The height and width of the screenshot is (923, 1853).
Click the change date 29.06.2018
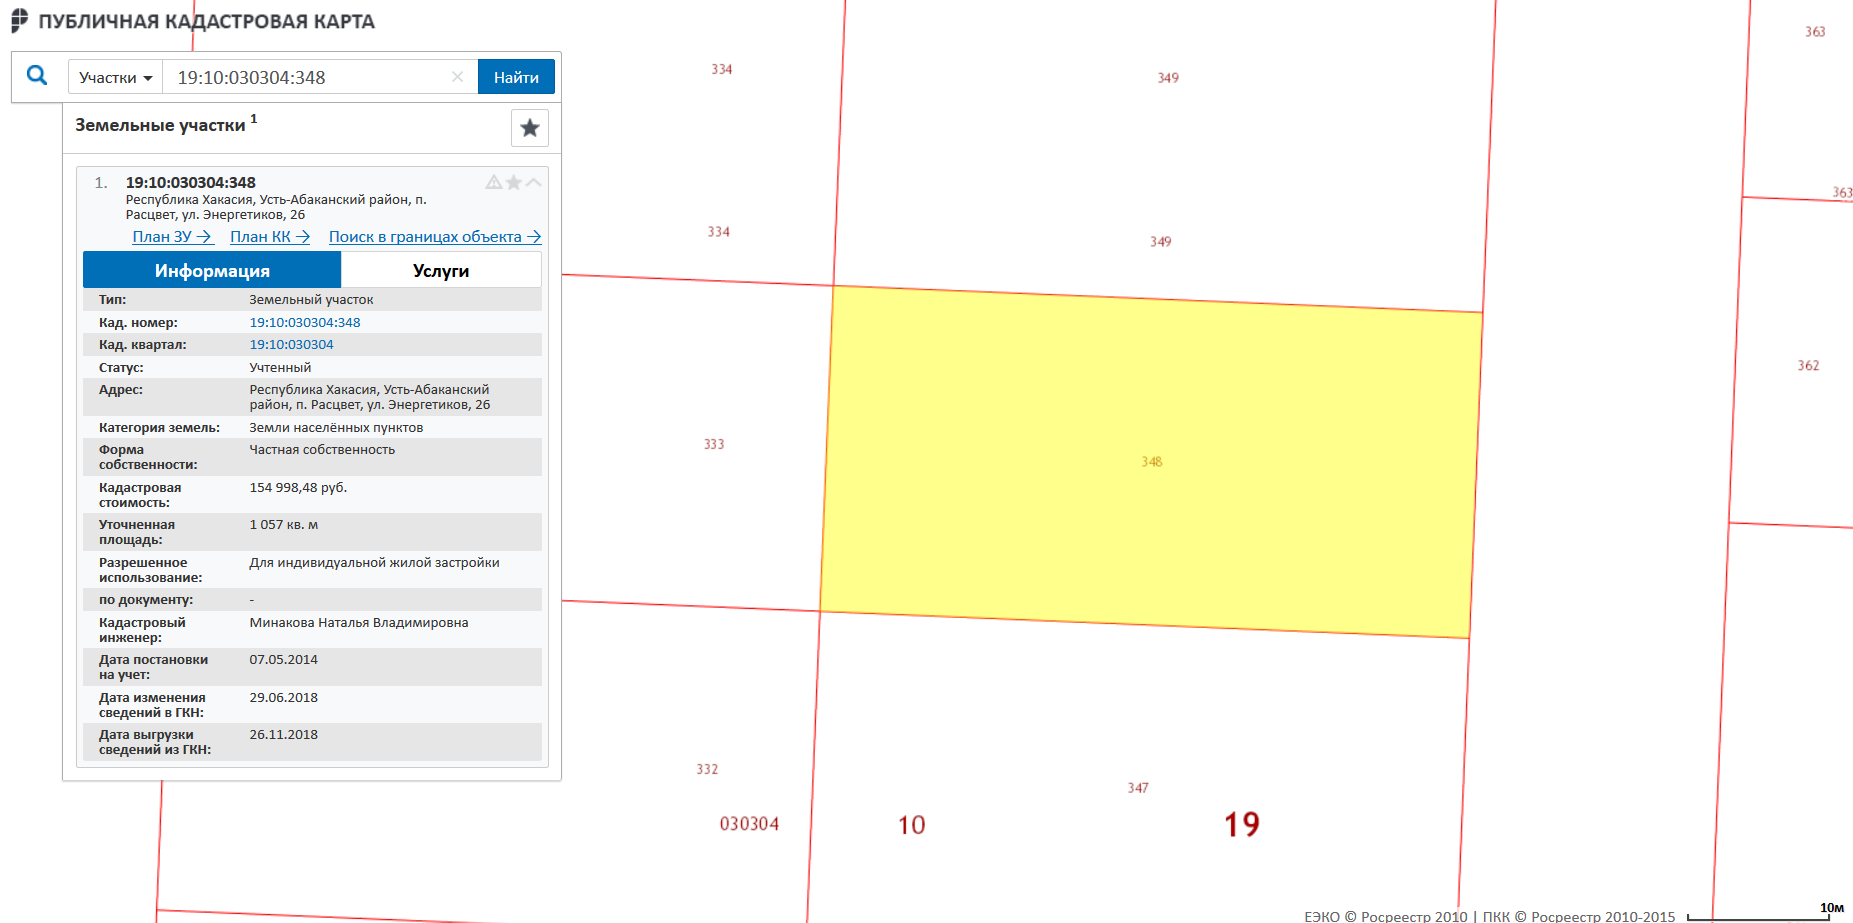pyautogui.click(x=284, y=697)
